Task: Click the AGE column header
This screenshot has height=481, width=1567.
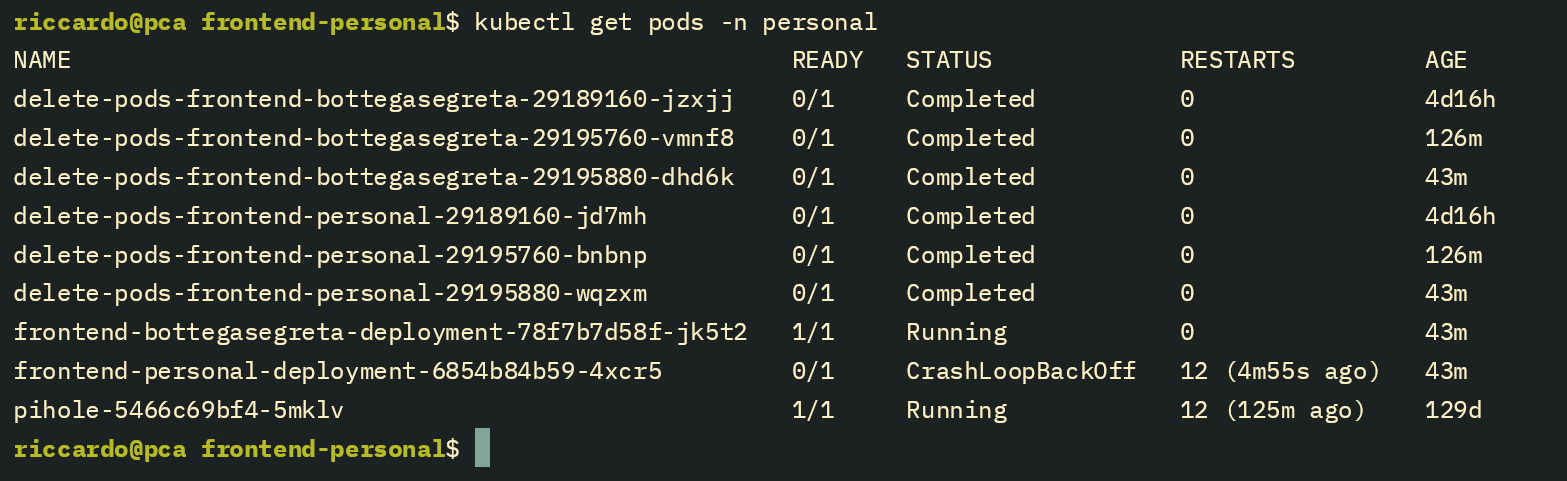Action: pyautogui.click(x=1446, y=60)
